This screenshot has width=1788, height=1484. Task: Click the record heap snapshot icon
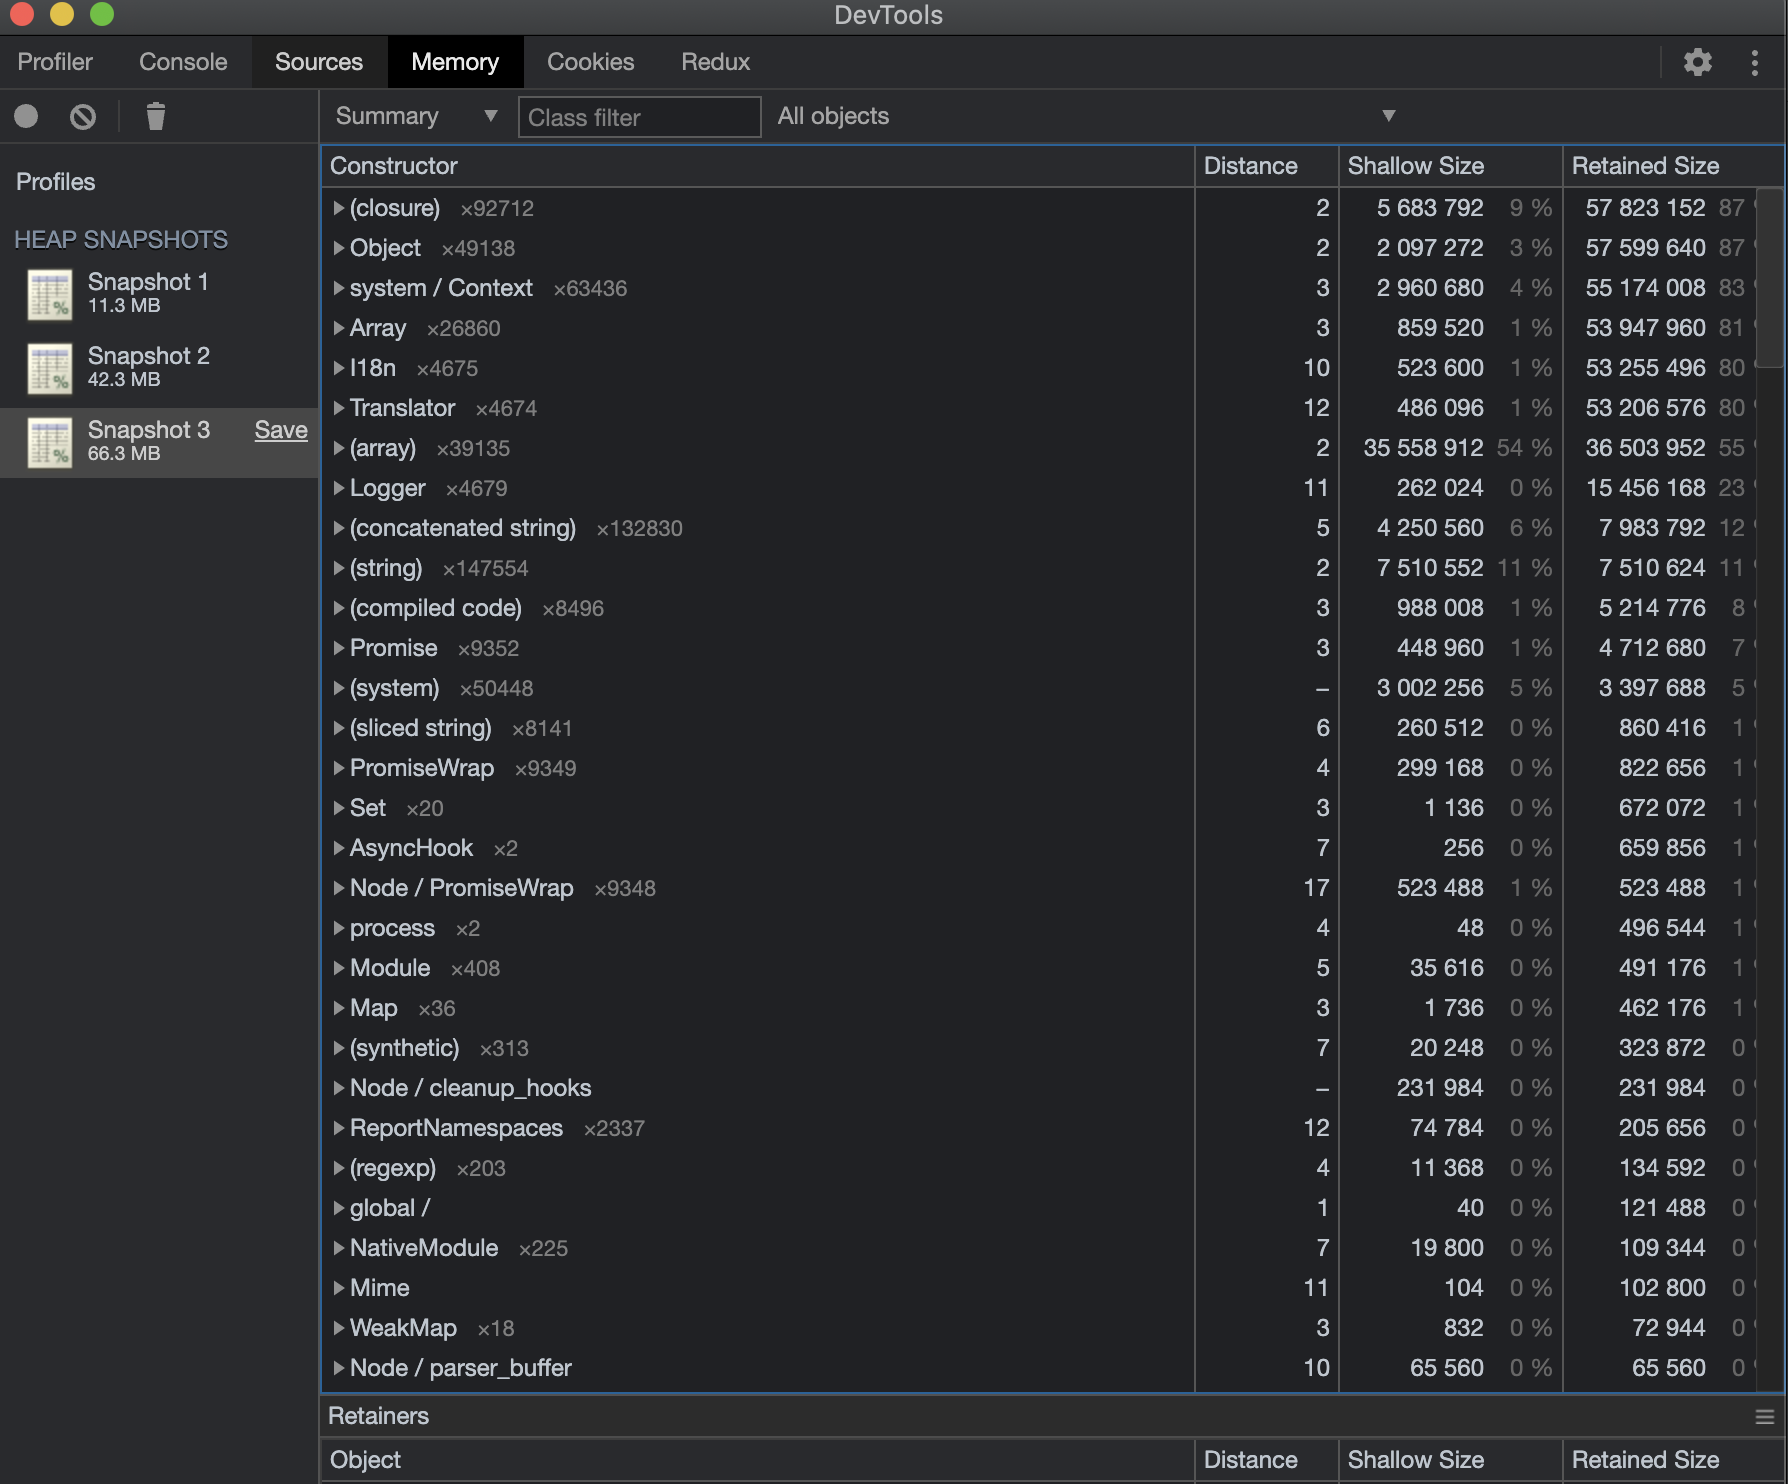(26, 117)
